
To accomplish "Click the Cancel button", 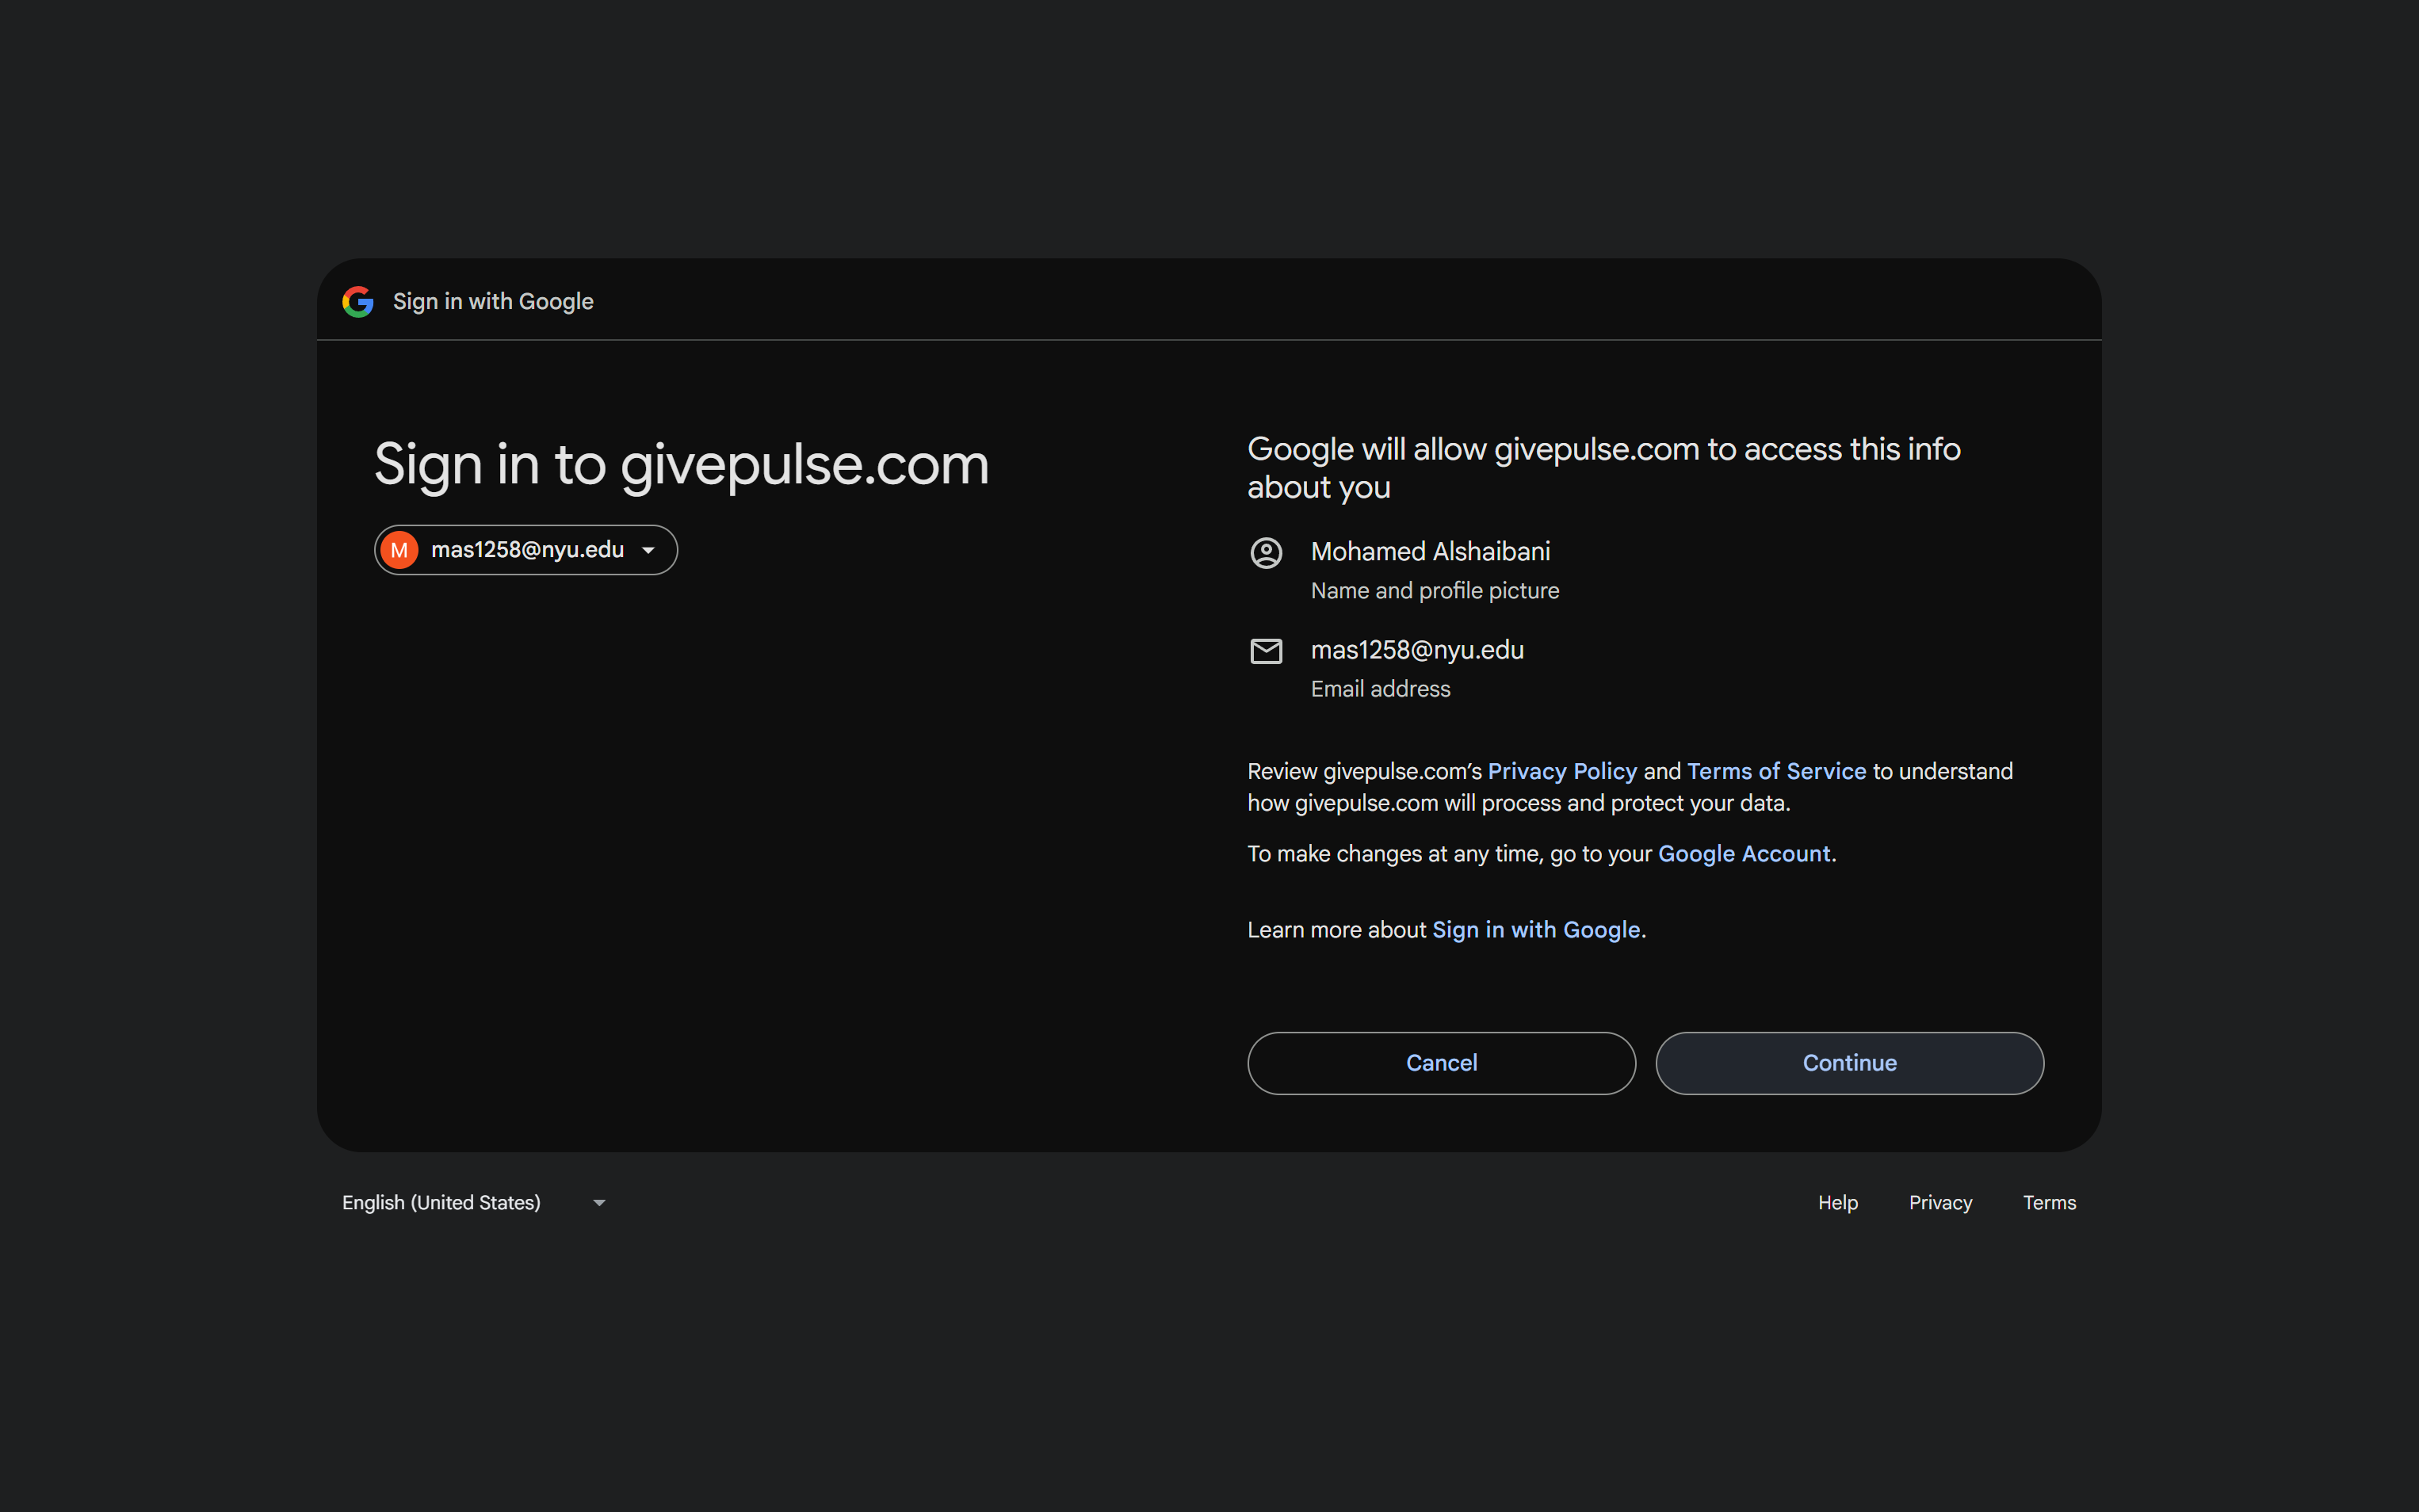I will click(x=1441, y=1063).
